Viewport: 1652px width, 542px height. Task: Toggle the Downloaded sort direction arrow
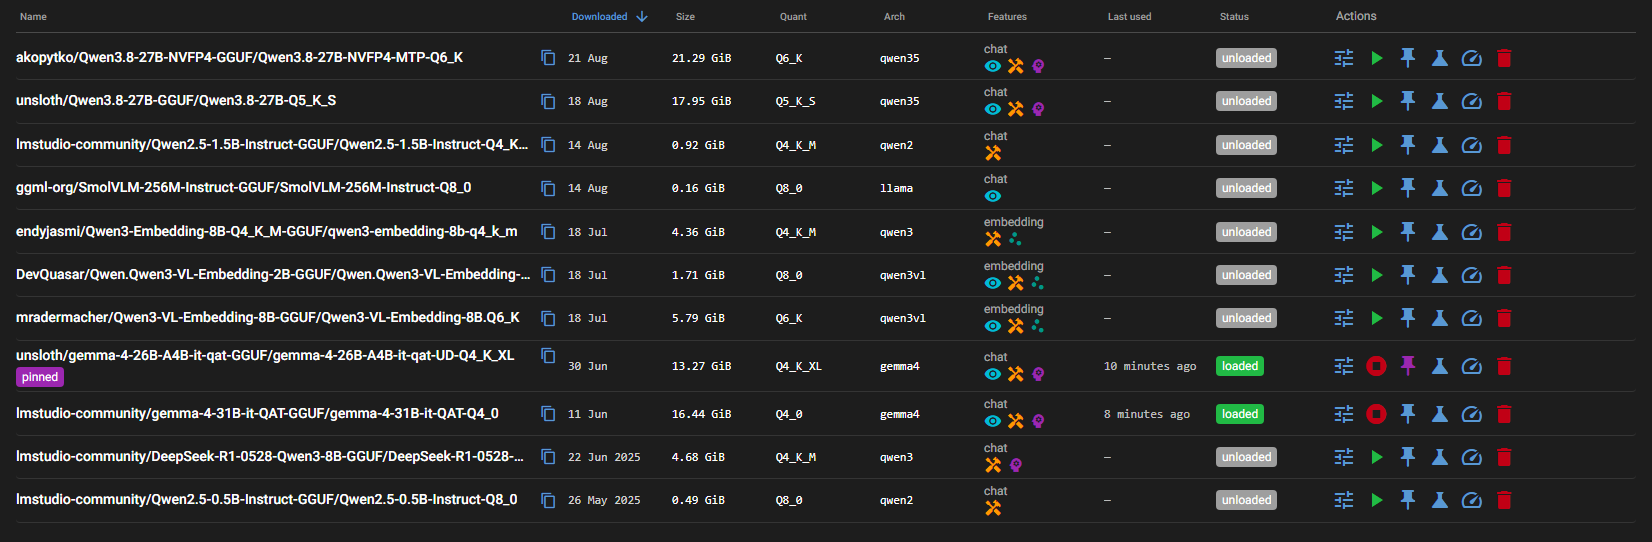tap(642, 17)
